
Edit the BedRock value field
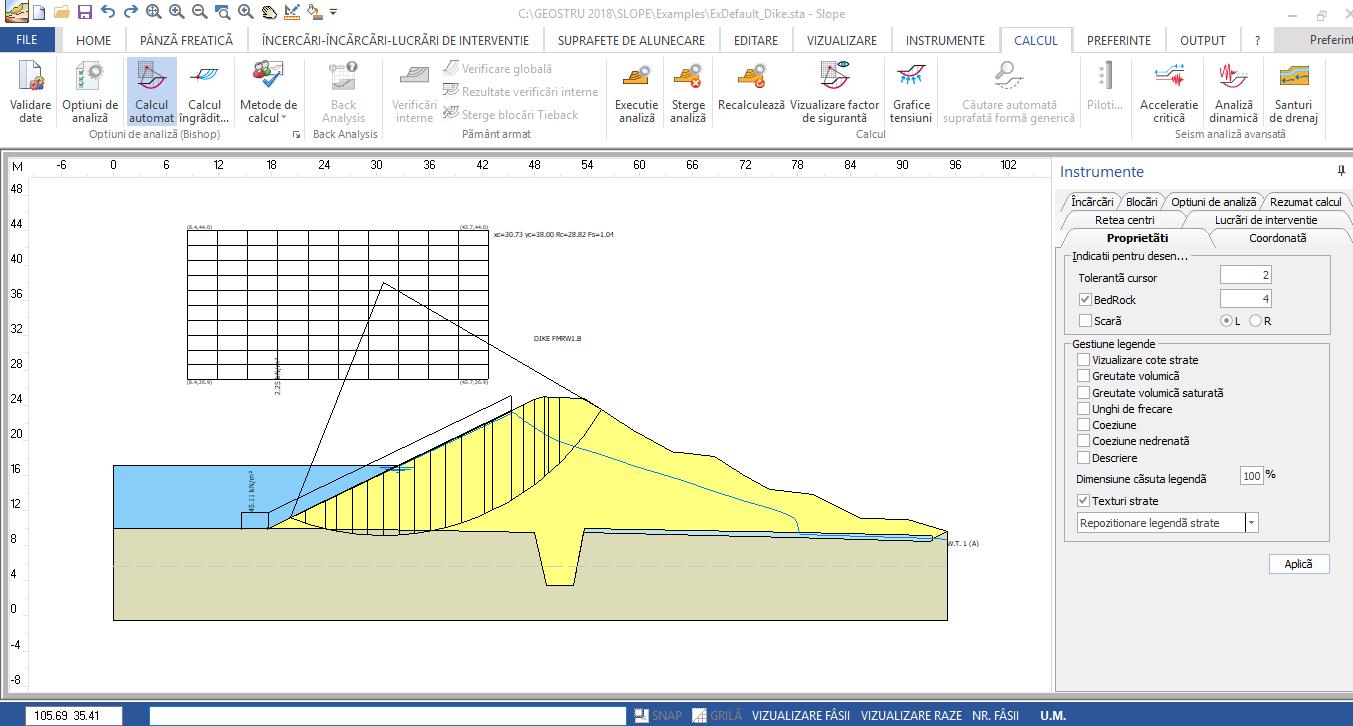pyautogui.click(x=1246, y=299)
